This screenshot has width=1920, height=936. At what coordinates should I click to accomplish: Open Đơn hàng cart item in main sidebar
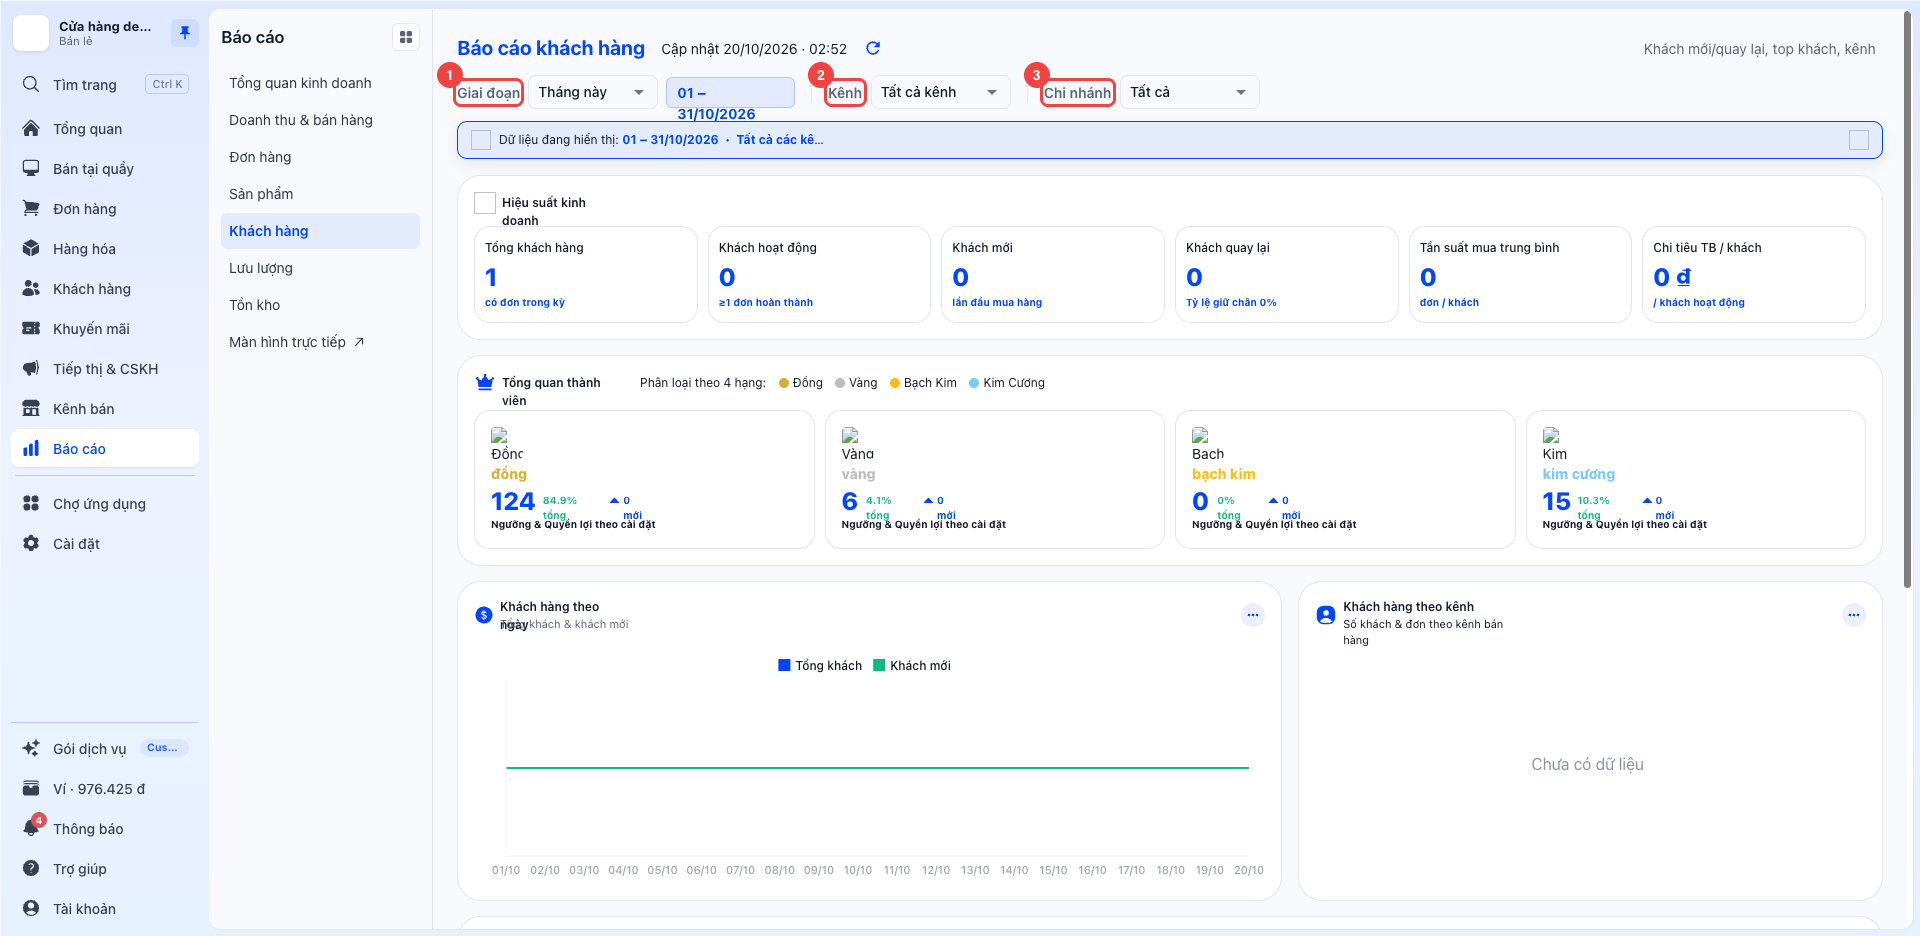coord(105,208)
